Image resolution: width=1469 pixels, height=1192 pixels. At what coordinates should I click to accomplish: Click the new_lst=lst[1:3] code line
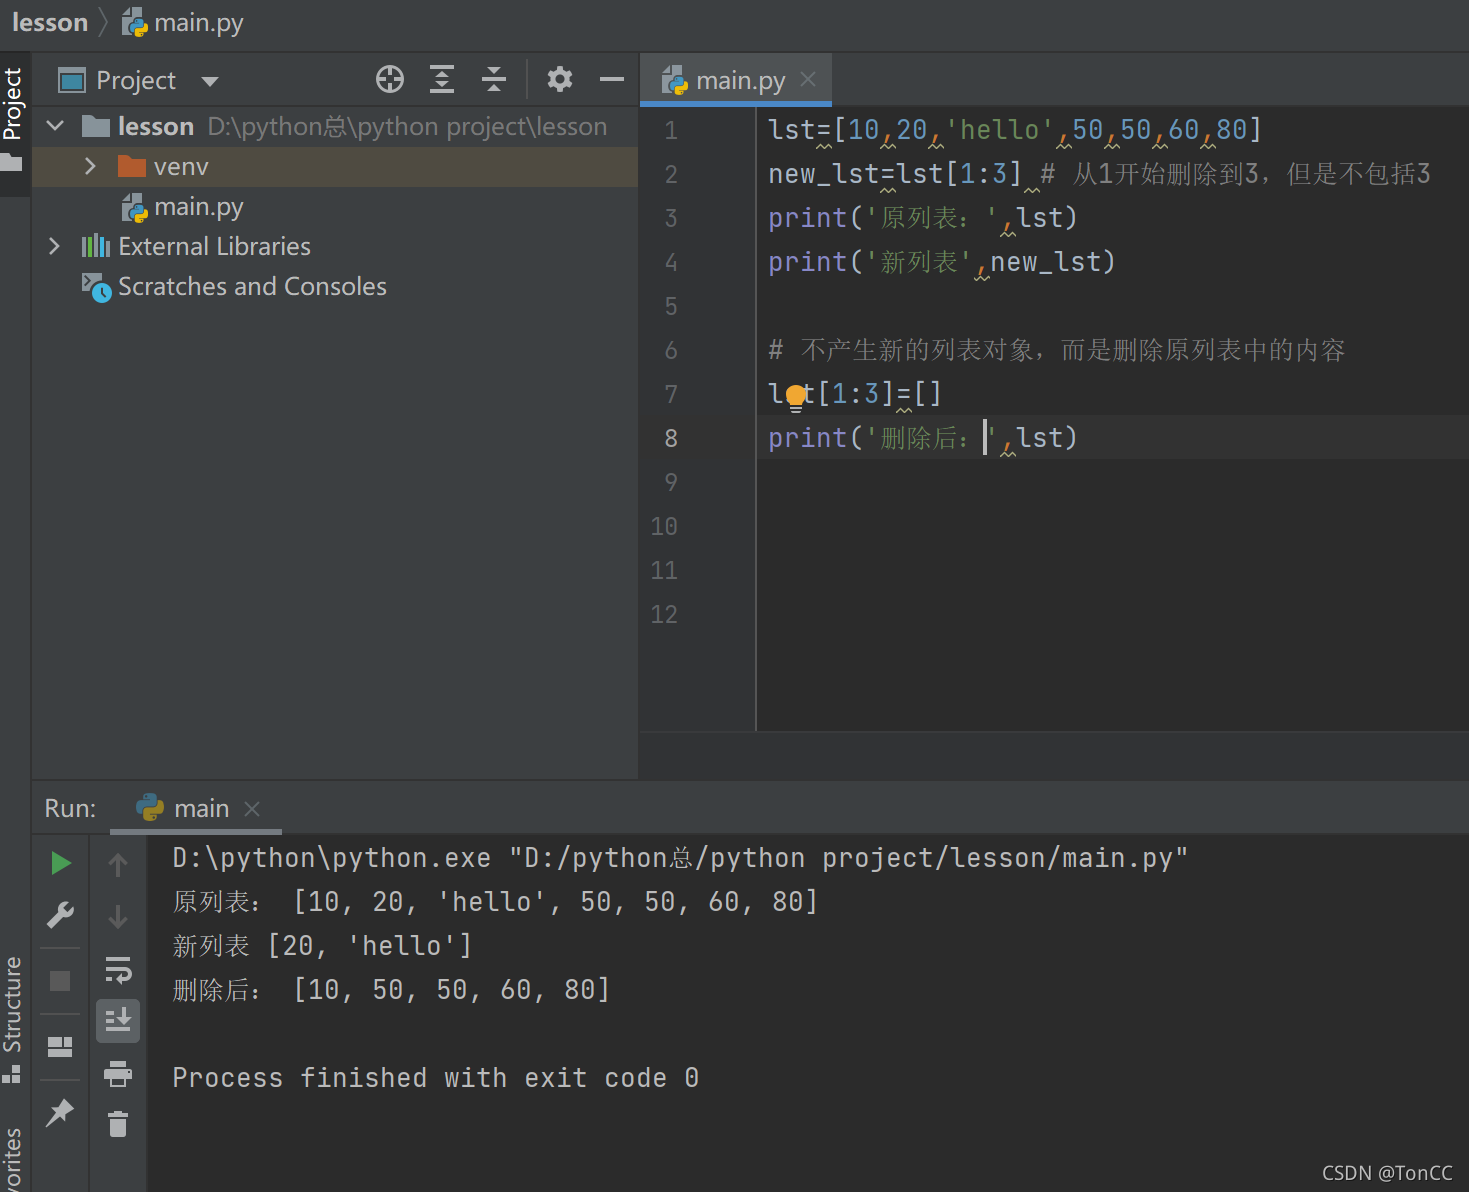click(x=1099, y=174)
